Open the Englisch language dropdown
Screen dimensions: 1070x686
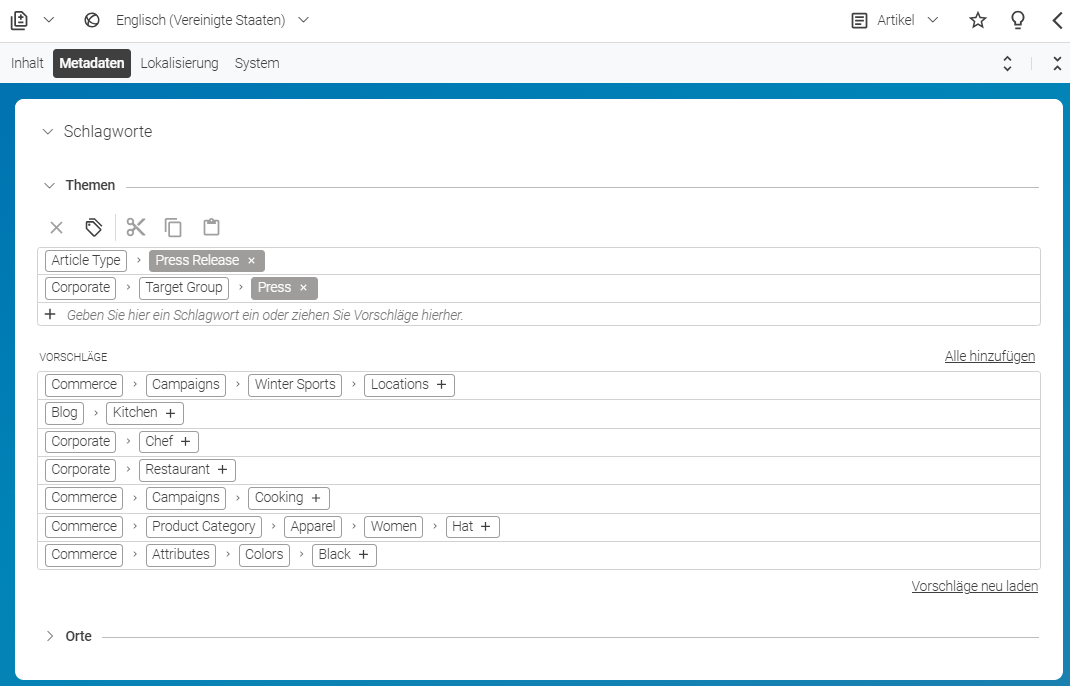click(x=304, y=20)
